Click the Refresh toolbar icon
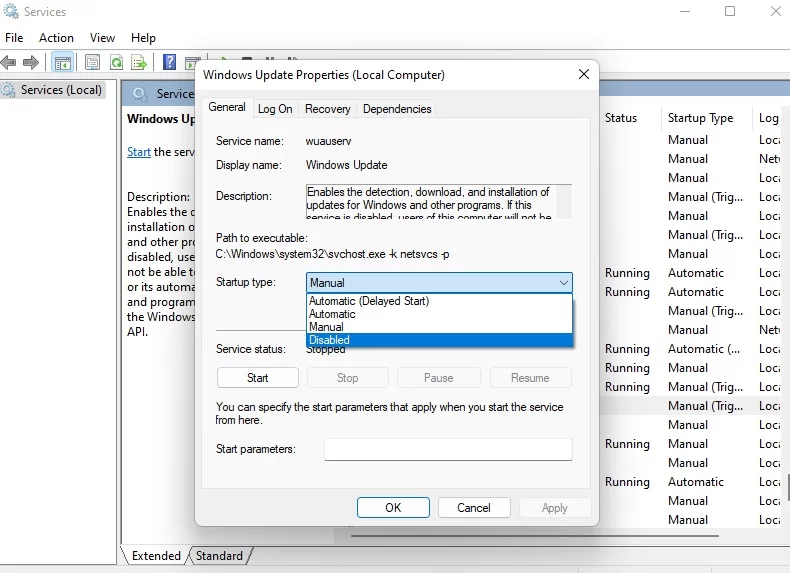790x573 pixels. click(116, 62)
